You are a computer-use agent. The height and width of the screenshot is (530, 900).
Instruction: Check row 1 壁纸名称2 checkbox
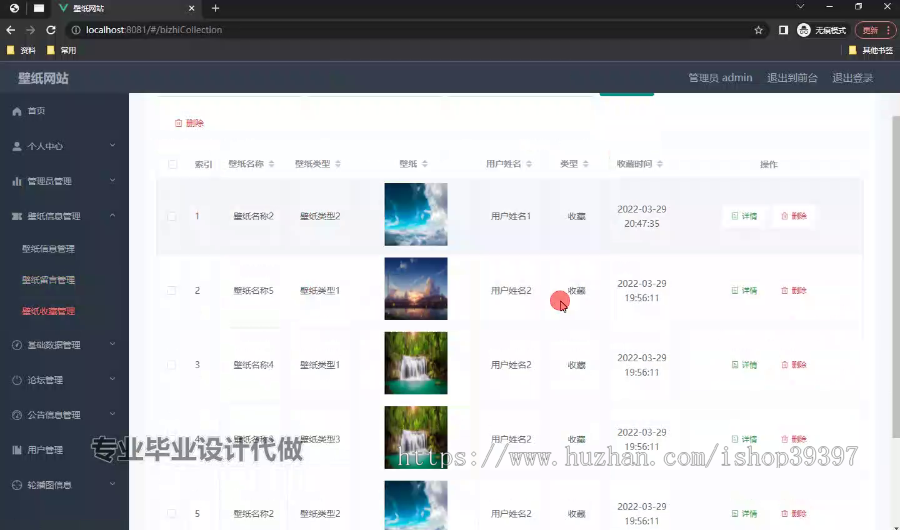coord(172,216)
